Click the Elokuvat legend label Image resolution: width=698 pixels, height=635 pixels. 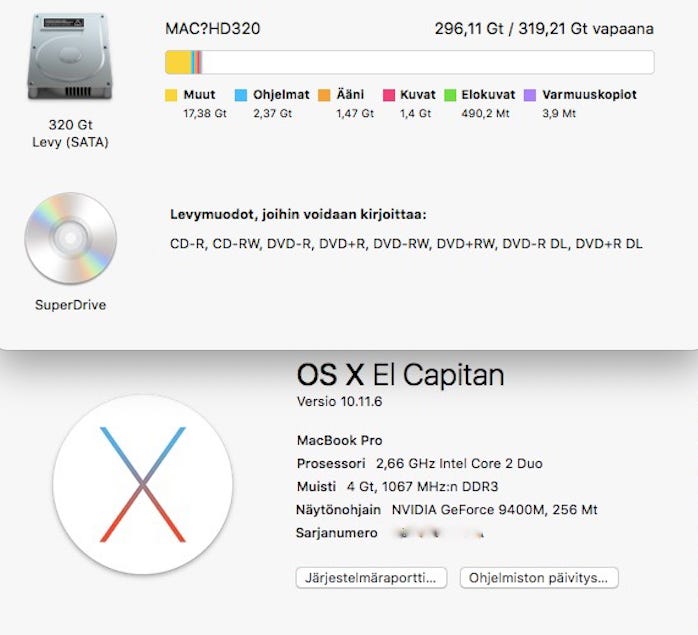pyautogui.click(x=488, y=95)
